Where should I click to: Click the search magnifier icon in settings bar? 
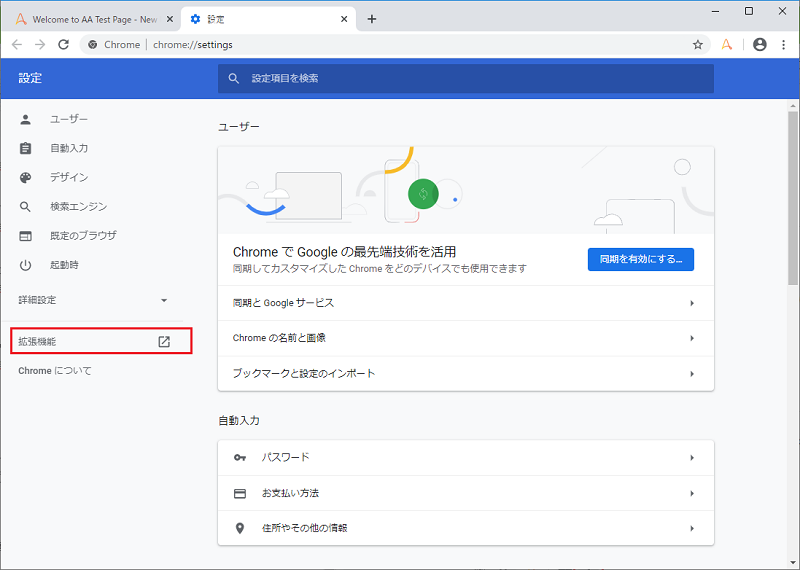(234, 79)
